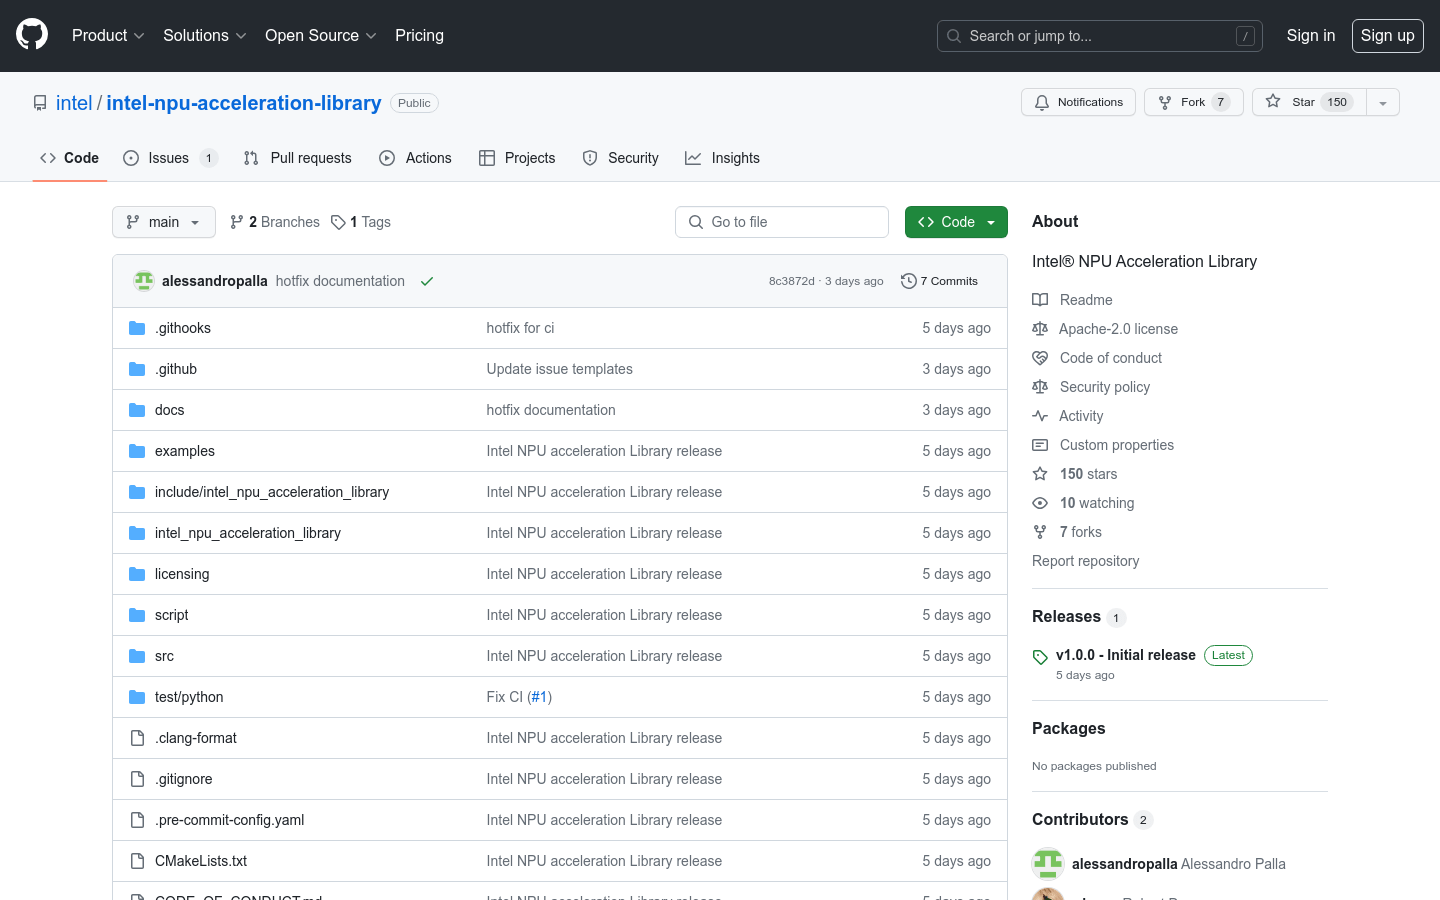Image resolution: width=1440 pixels, height=900 pixels.
Task: Click the alessandropalla avatar in the commit bar
Action: point(144,281)
